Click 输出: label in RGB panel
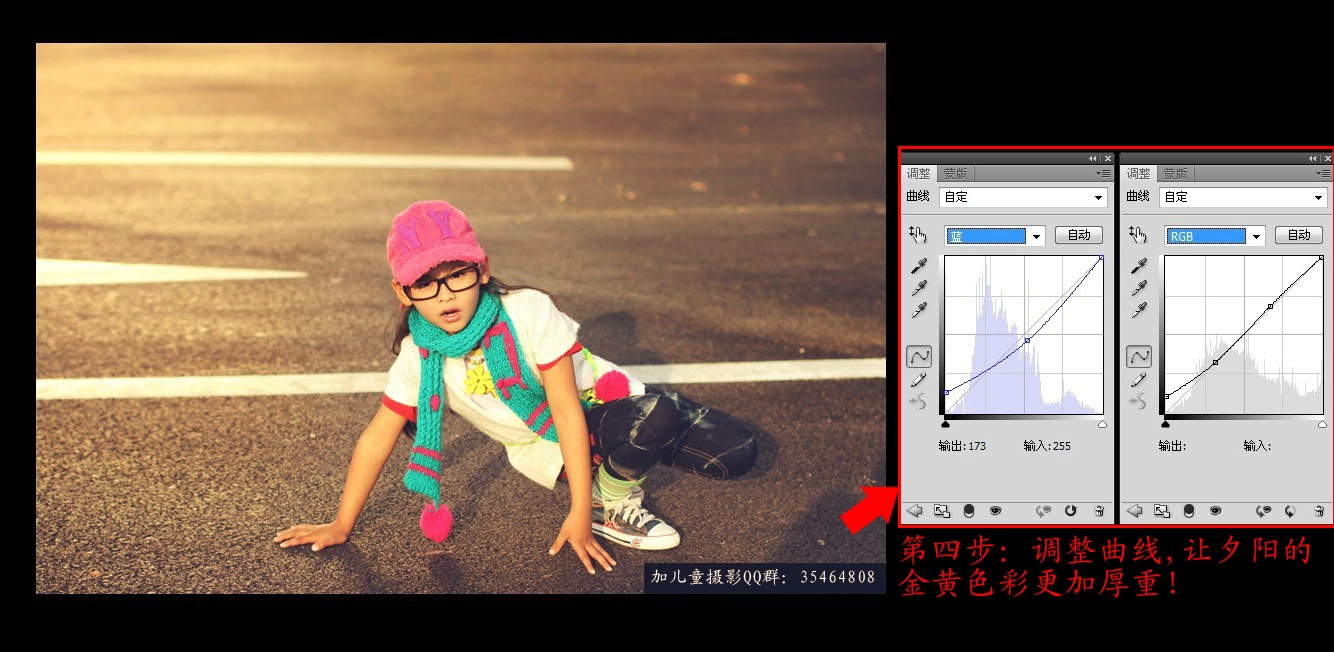Image resolution: width=1334 pixels, height=652 pixels. coord(1172,446)
